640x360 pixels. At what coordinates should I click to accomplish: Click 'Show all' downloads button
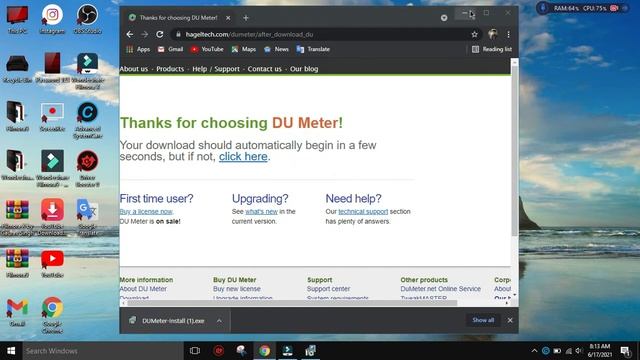click(483, 320)
